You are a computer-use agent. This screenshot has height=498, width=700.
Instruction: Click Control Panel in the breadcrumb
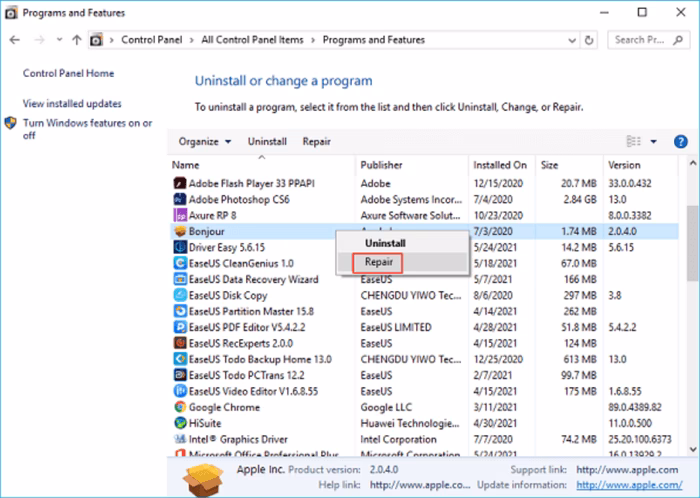(152, 40)
